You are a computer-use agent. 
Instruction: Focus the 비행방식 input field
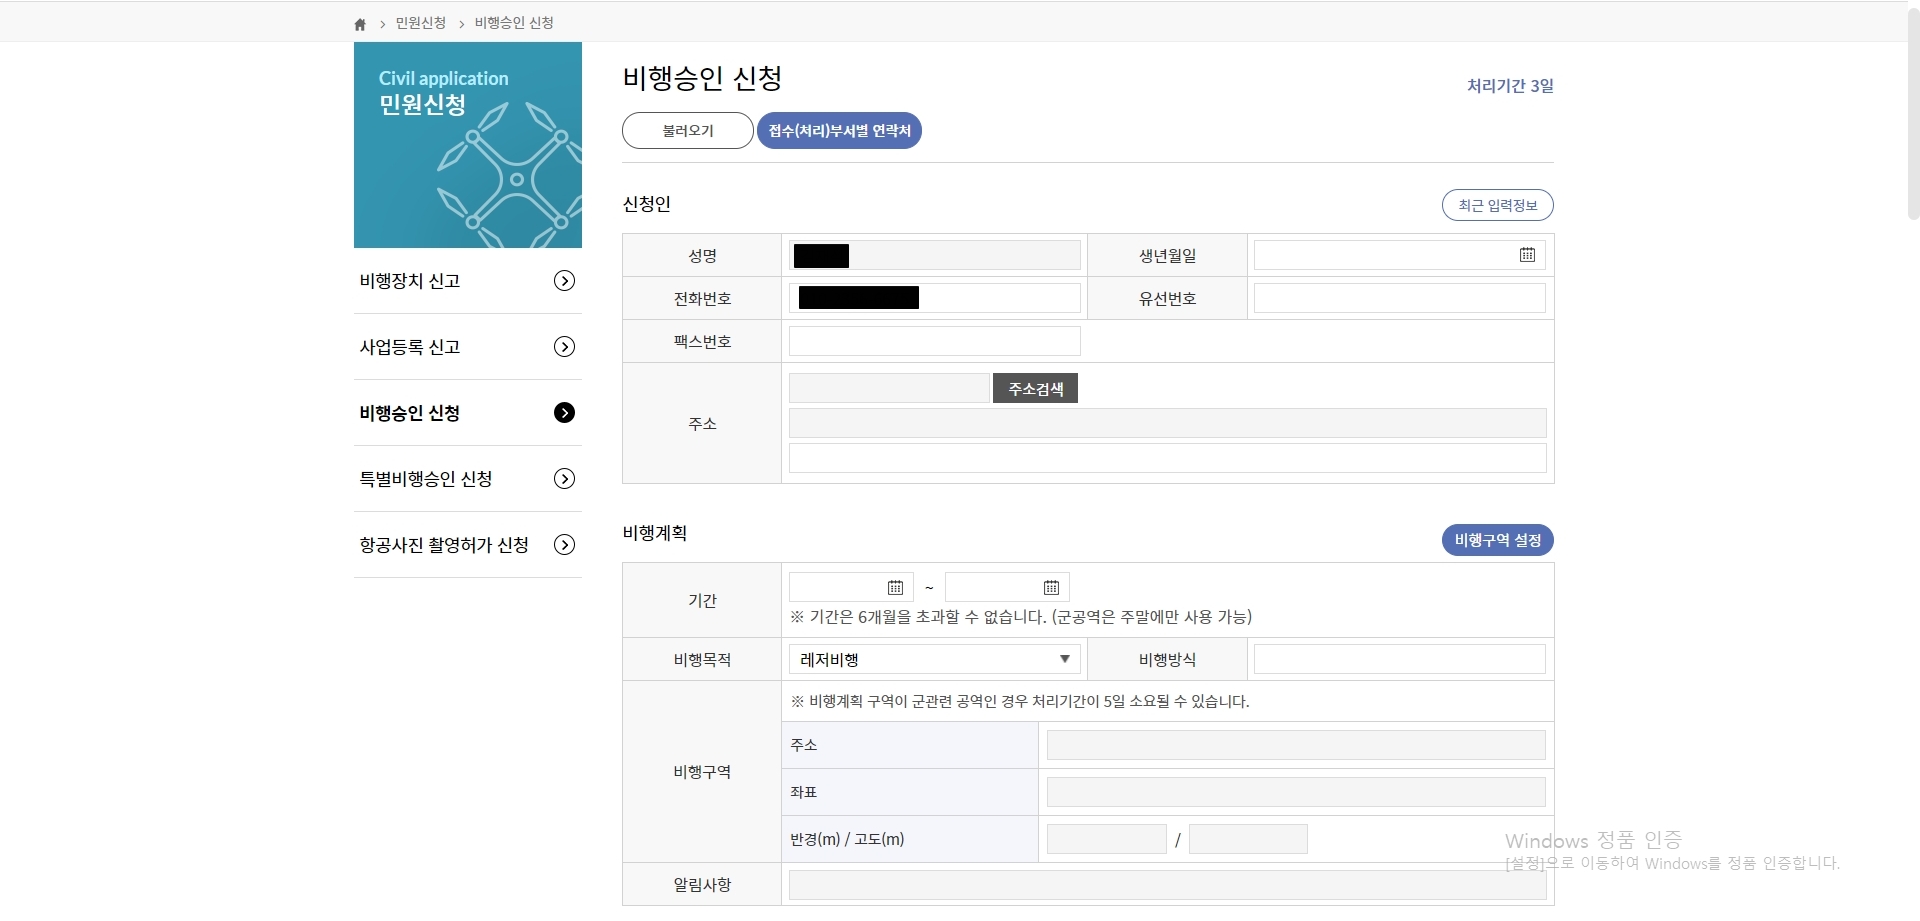pos(1399,659)
